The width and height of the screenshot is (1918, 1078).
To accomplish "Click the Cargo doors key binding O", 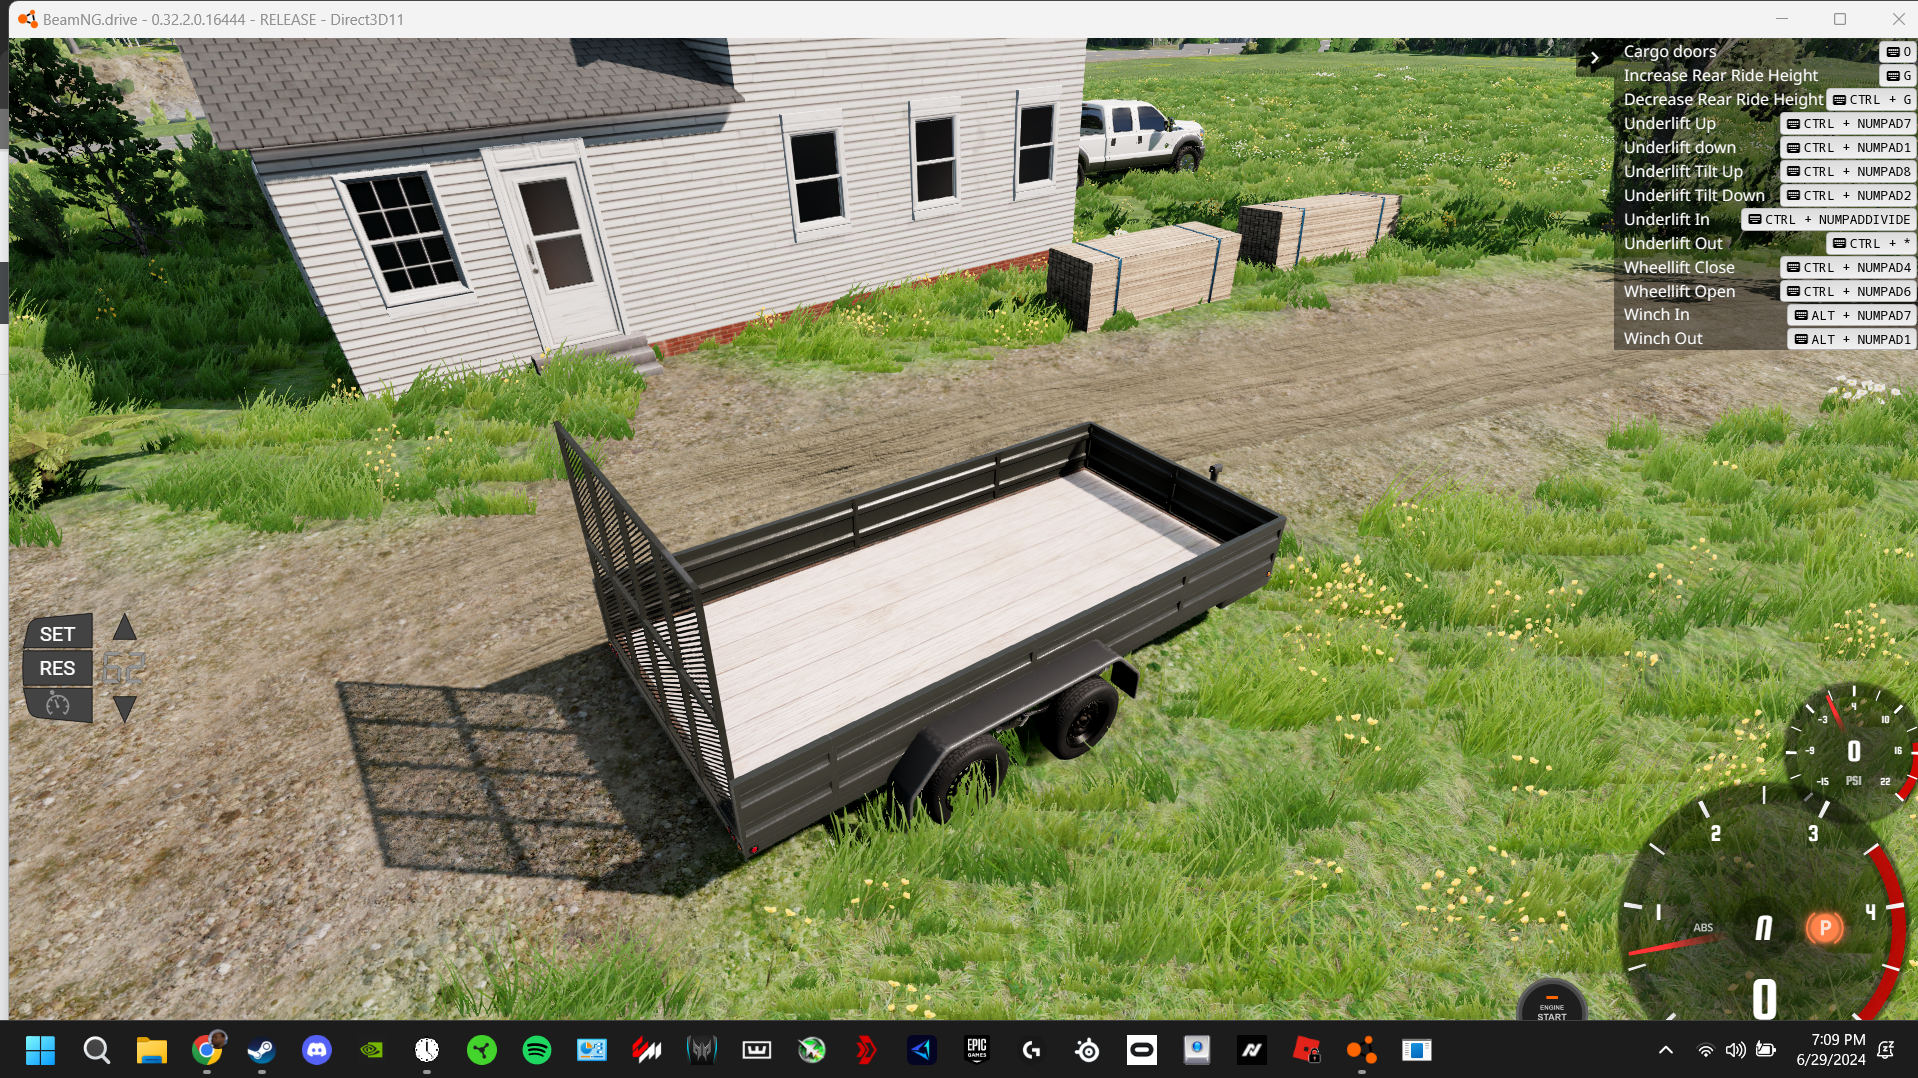I will (1898, 52).
